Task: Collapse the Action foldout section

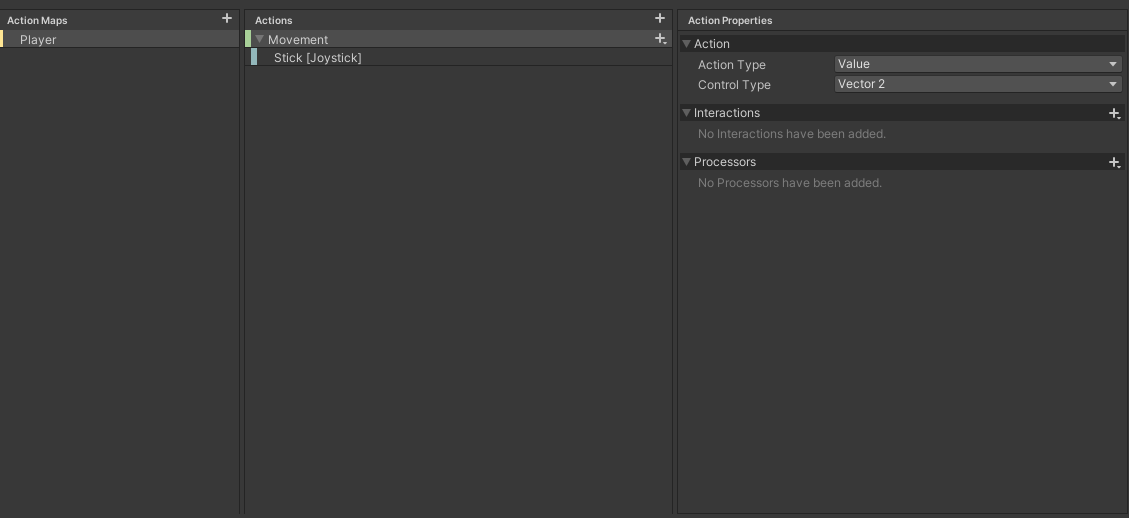Action: (686, 44)
